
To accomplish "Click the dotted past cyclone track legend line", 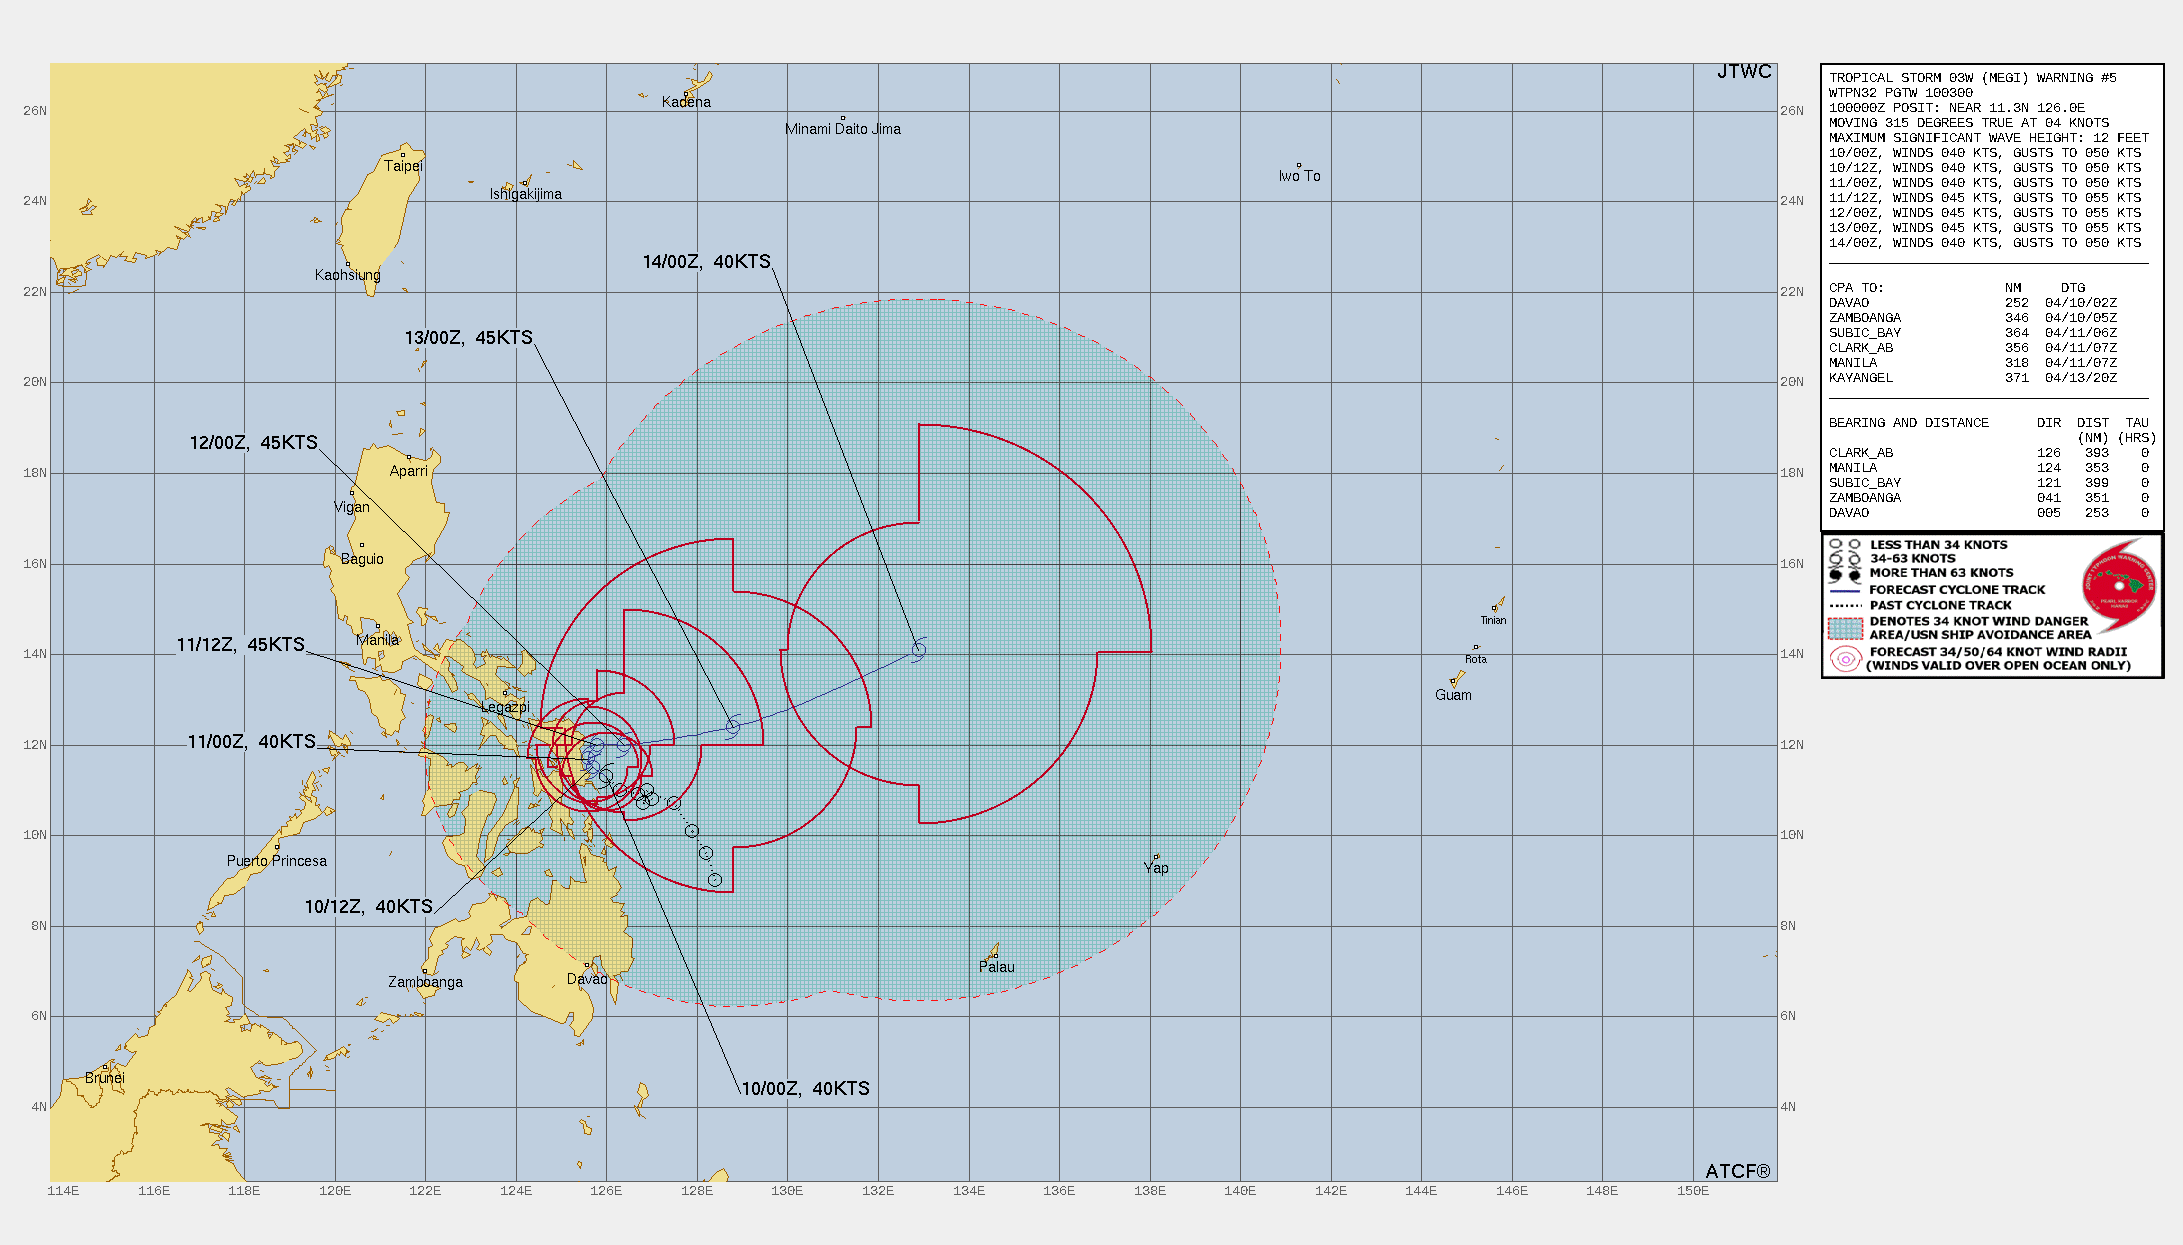I will 1845,605.
